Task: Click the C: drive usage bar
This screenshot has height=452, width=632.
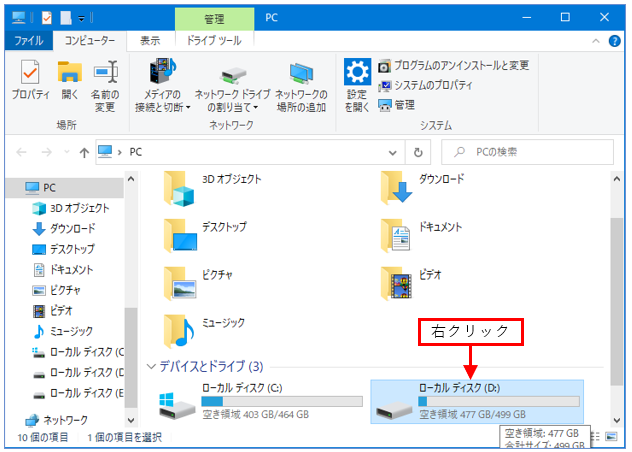Action: (x=282, y=401)
